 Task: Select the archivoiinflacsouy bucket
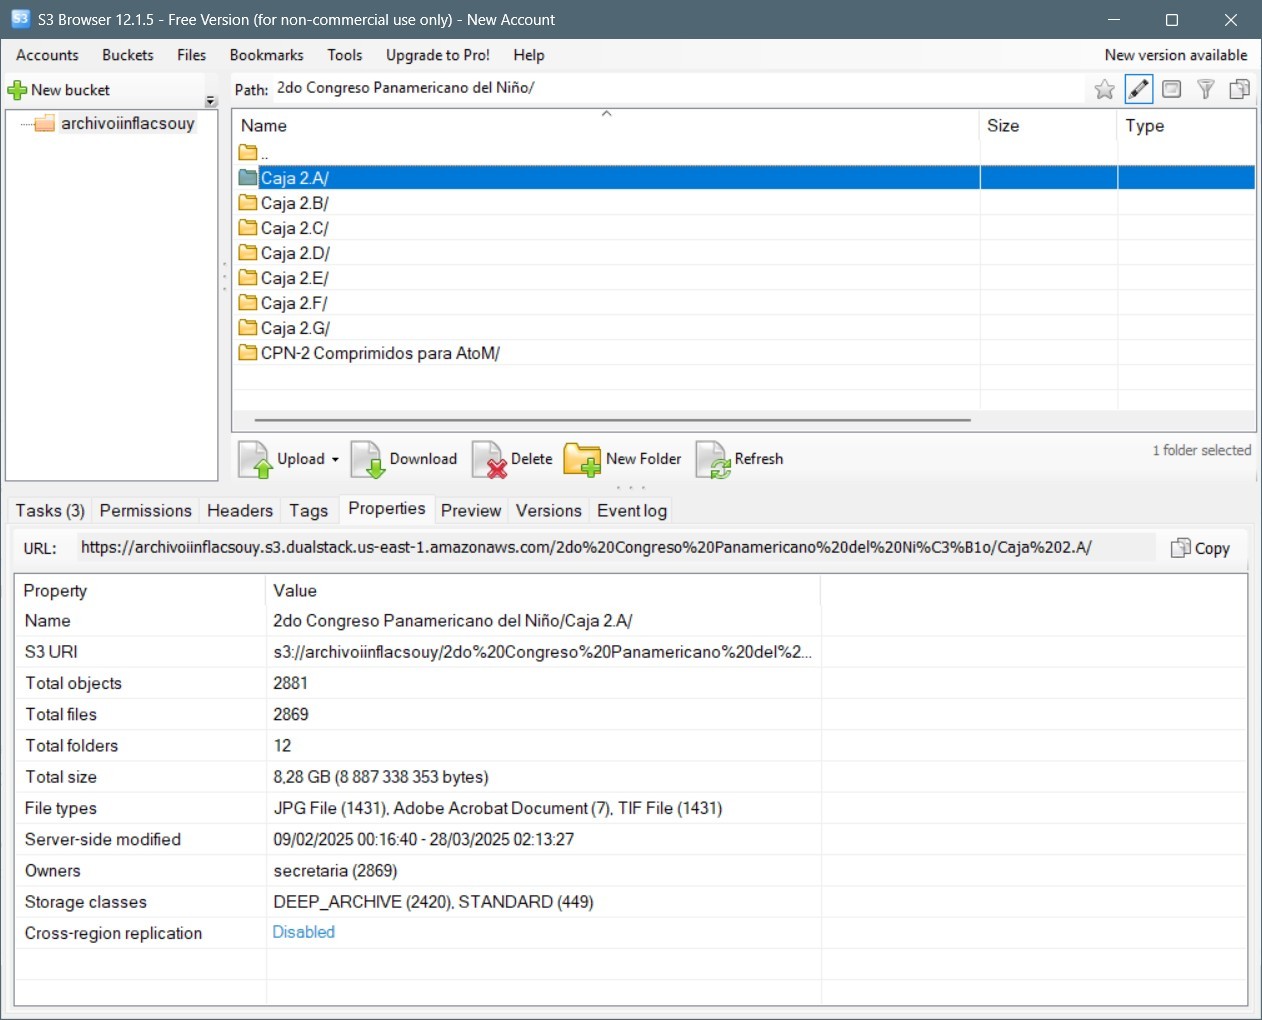click(127, 124)
